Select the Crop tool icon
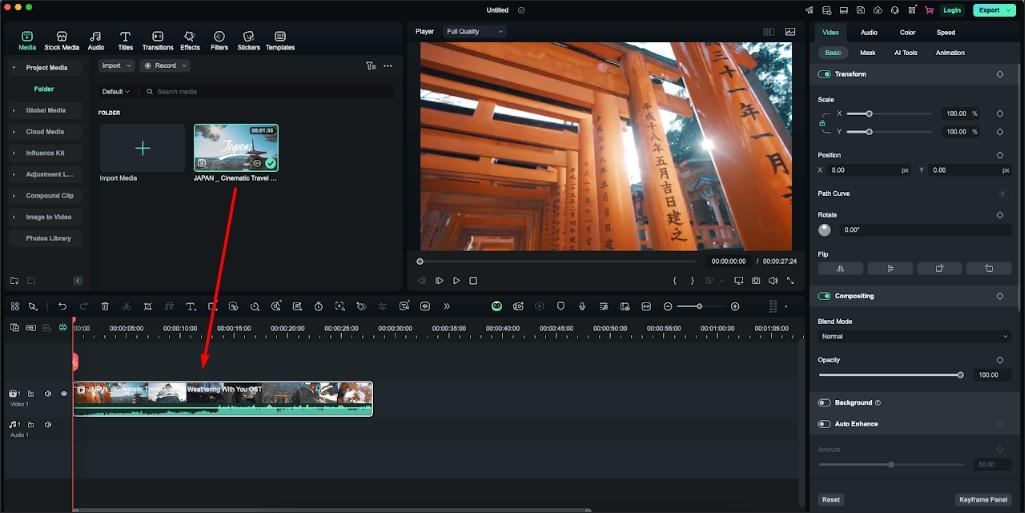 tap(148, 306)
